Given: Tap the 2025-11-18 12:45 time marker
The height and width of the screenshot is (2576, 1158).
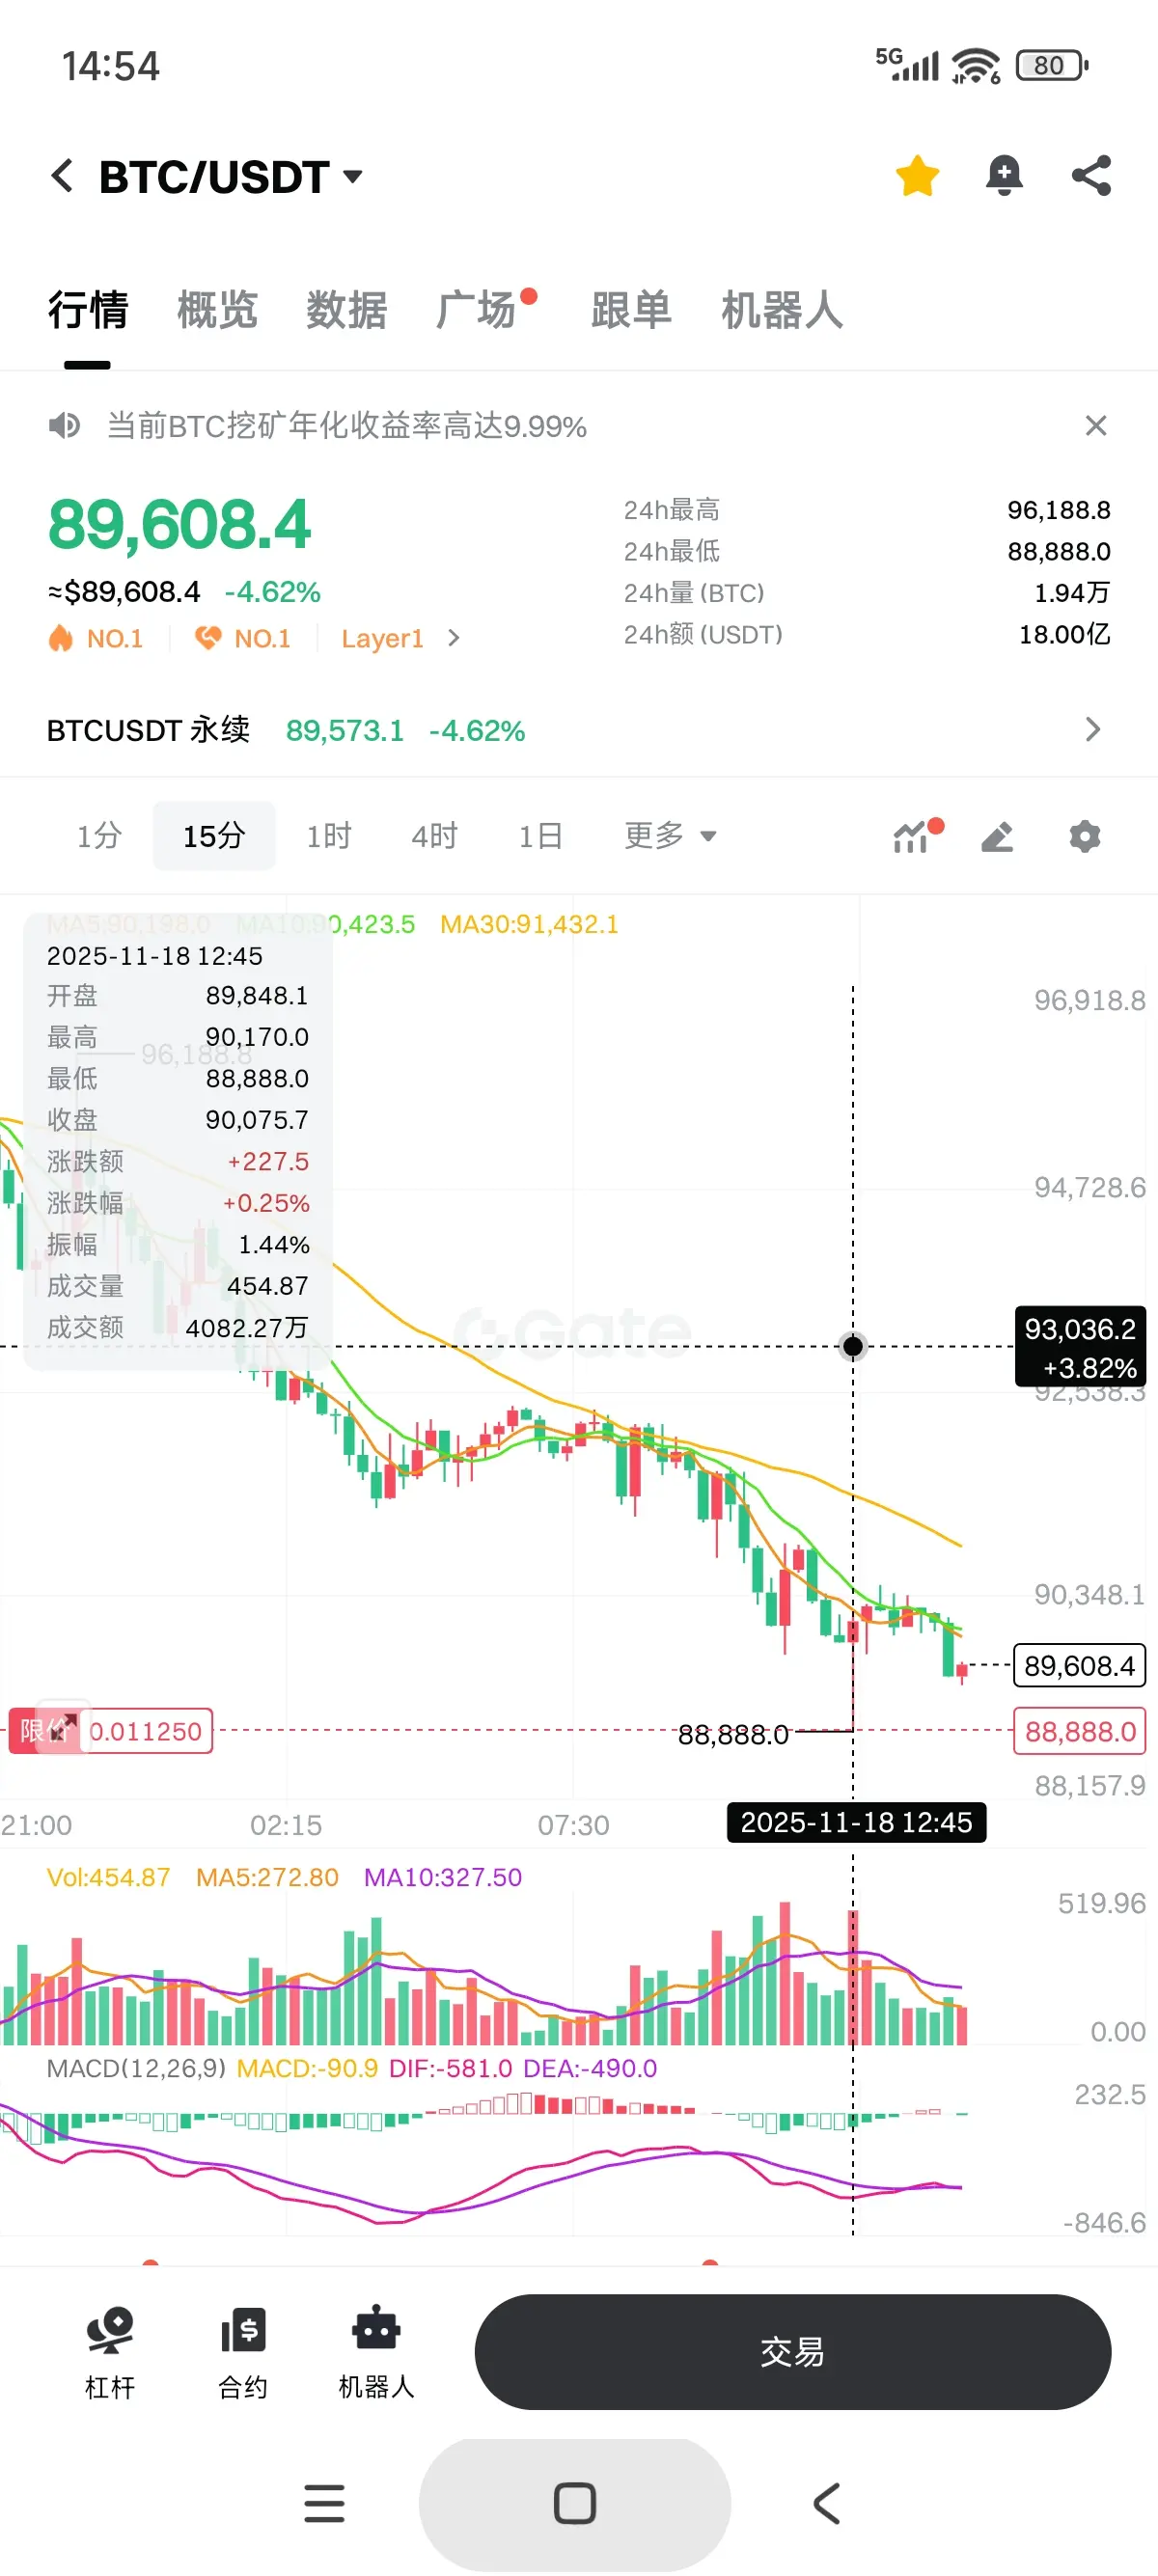Looking at the screenshot, I should 856,1822.
